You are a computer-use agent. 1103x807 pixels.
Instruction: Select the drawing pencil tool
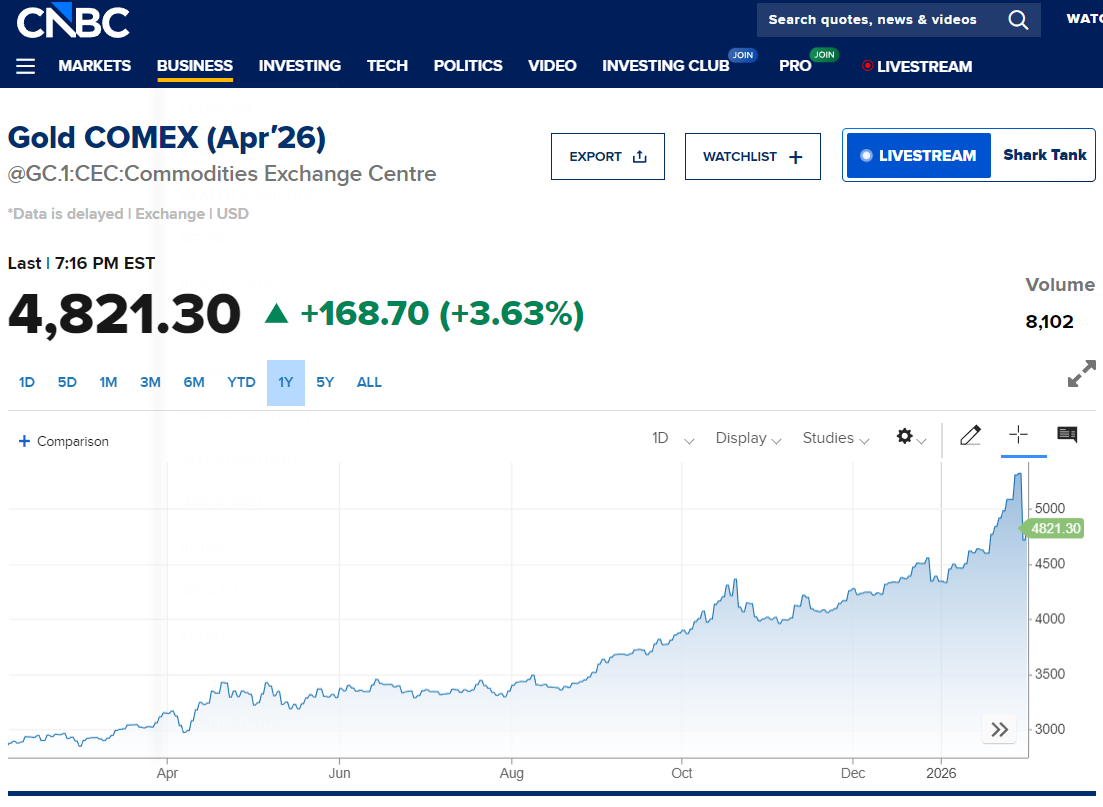click(x=970, y=436)
